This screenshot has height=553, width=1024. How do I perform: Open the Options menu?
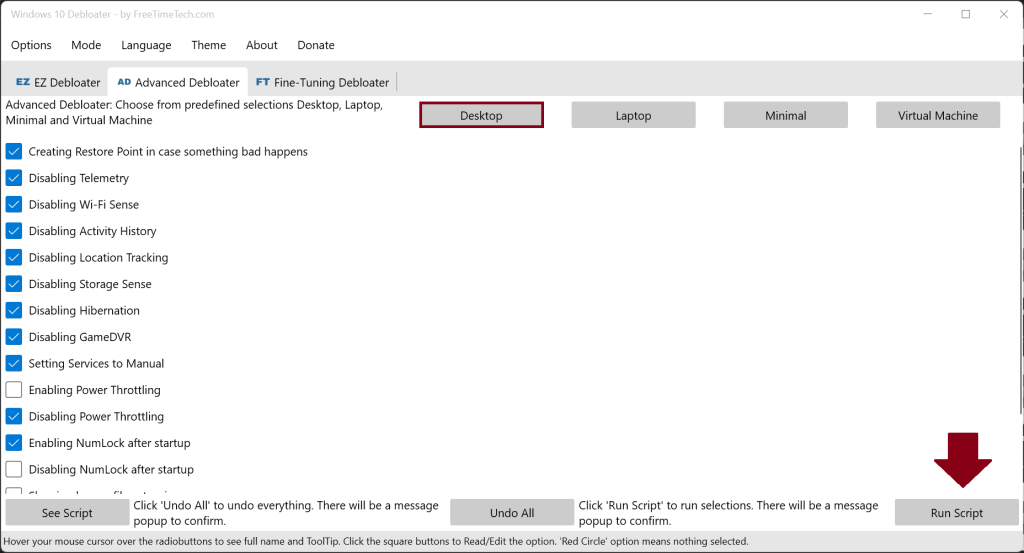point(31,45)
